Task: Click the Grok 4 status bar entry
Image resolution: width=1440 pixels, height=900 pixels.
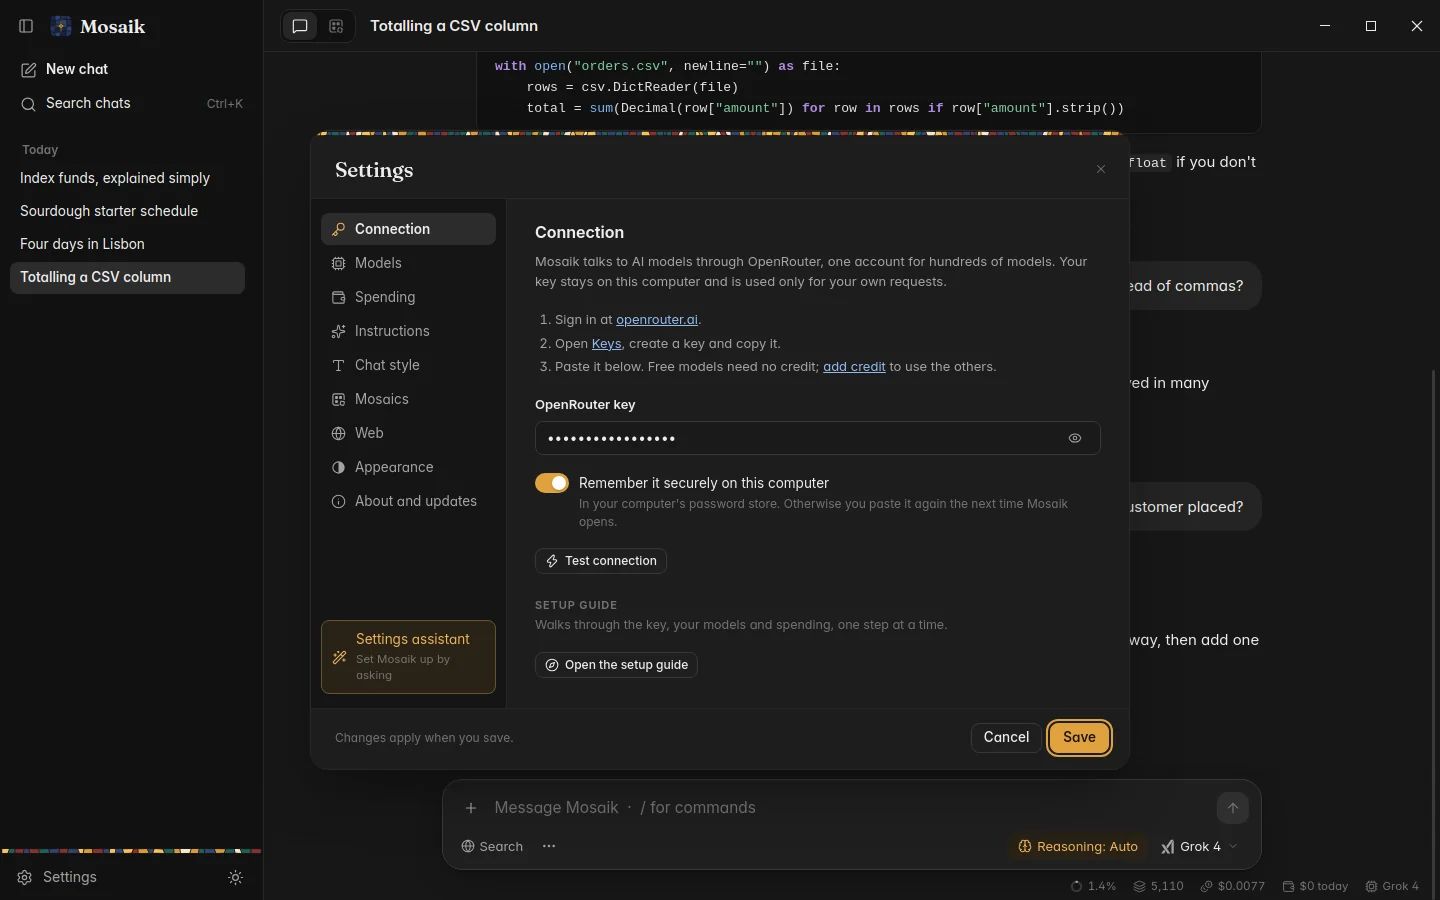Action: (x=1392, y=886)
